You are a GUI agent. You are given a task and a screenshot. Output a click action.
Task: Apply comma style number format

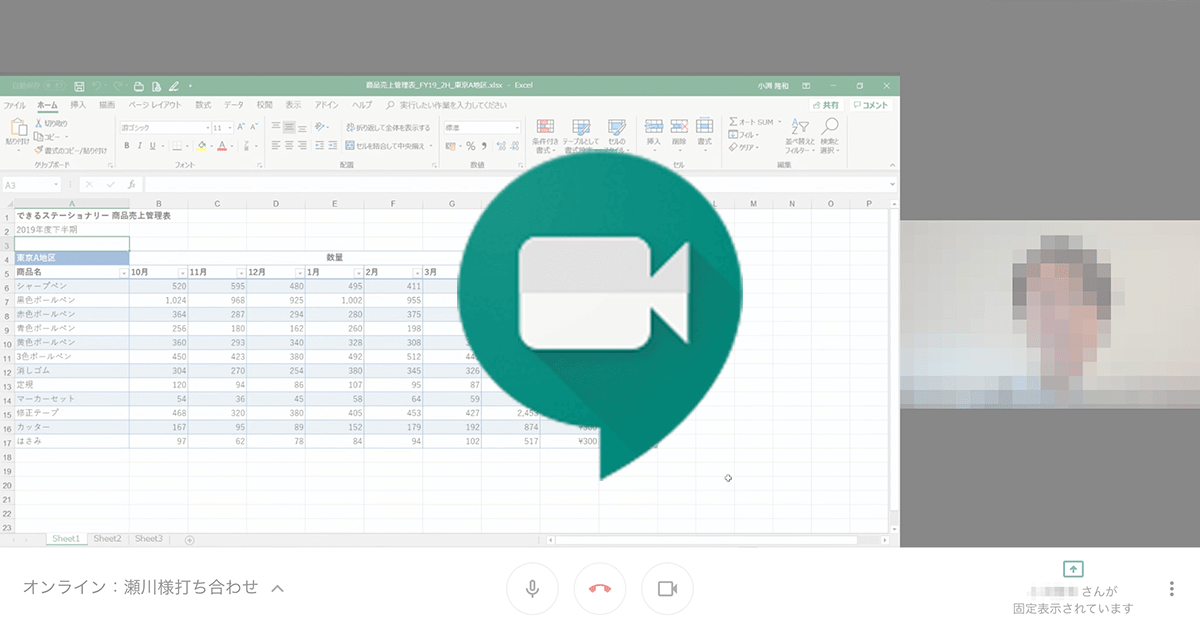point(484,146)
